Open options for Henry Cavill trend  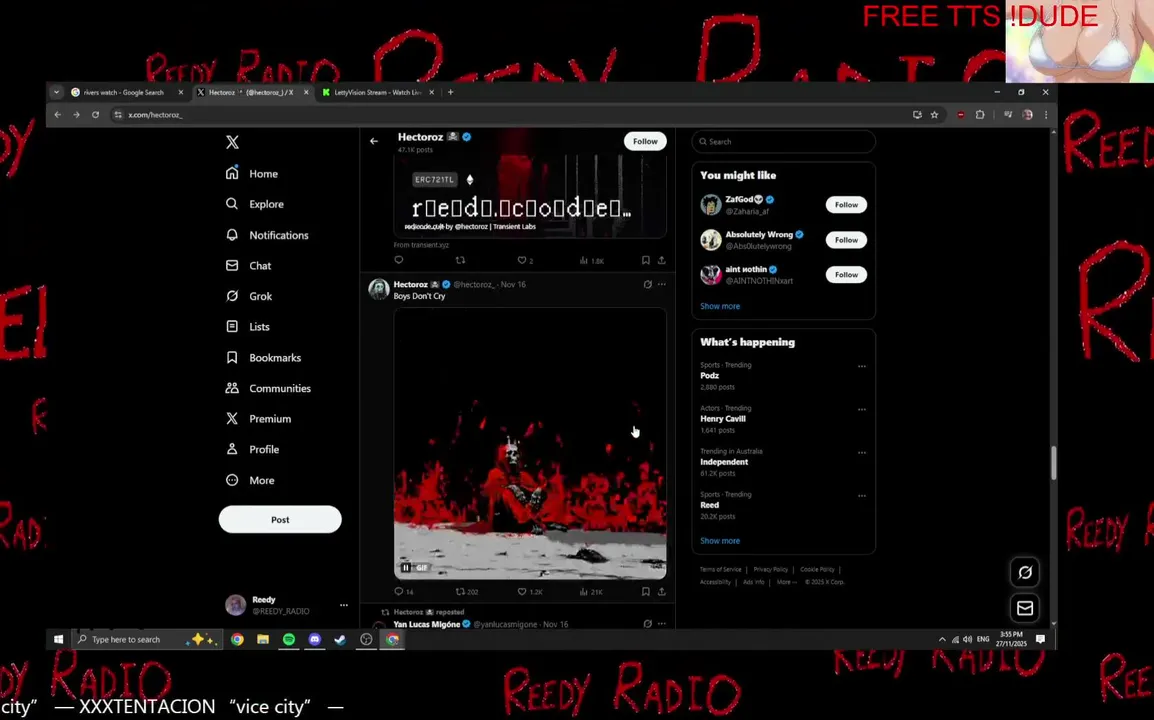[x=862, y=409]
